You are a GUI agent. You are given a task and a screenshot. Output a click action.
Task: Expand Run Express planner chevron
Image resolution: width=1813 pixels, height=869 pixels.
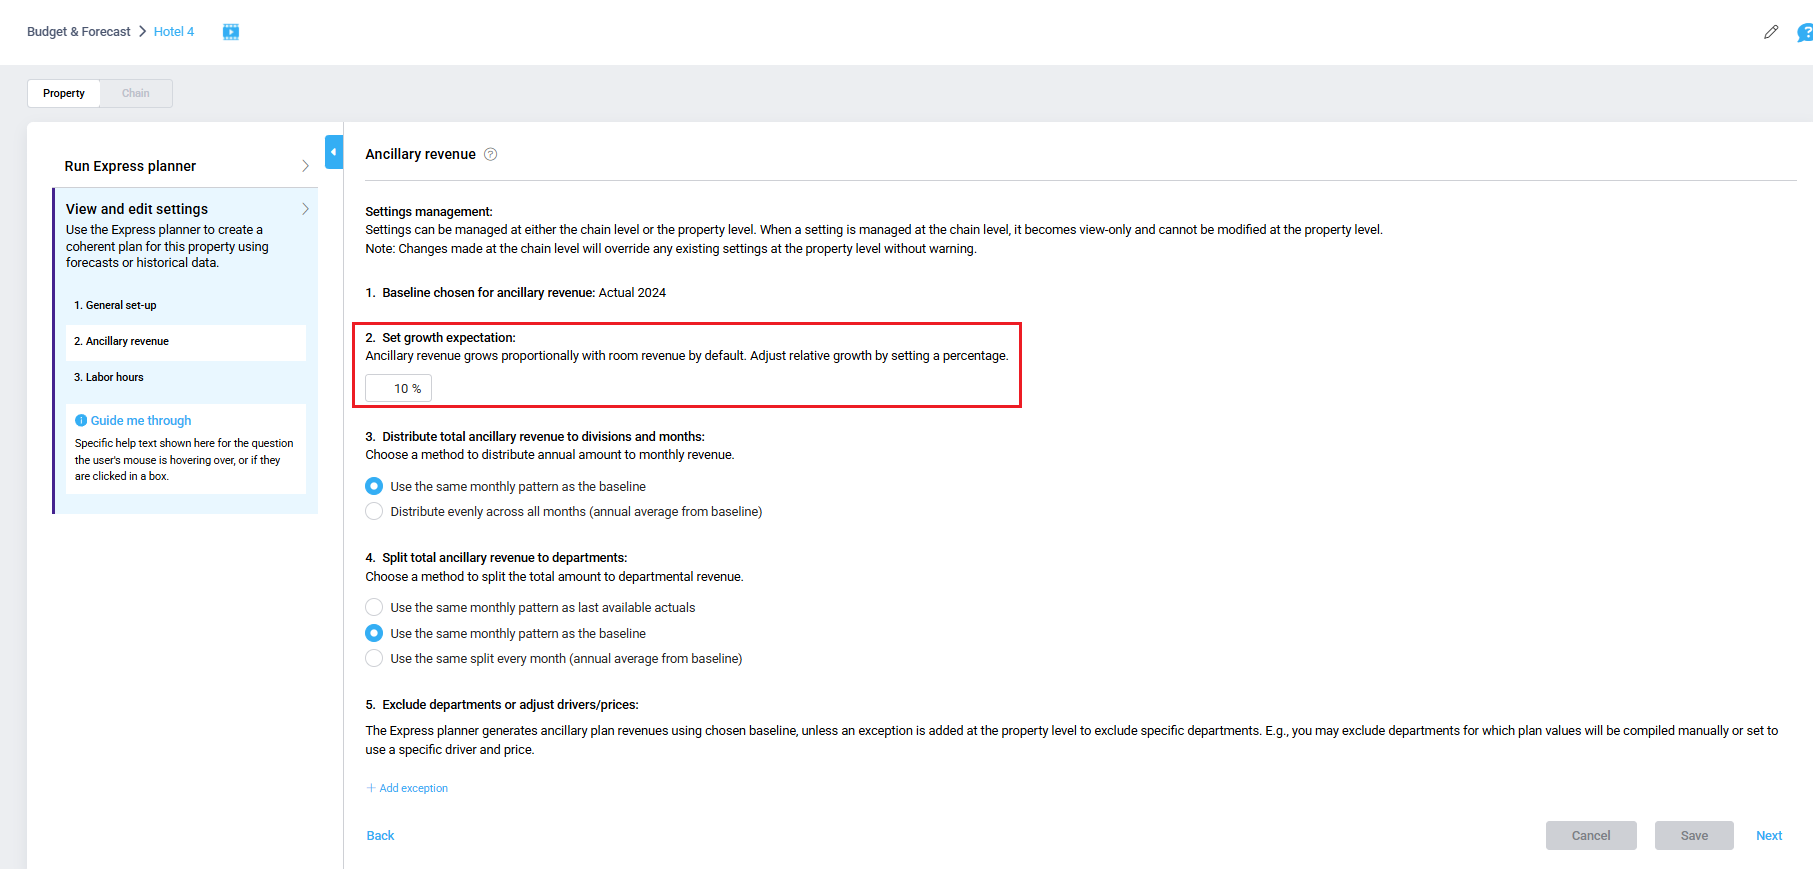pos(305,166)
